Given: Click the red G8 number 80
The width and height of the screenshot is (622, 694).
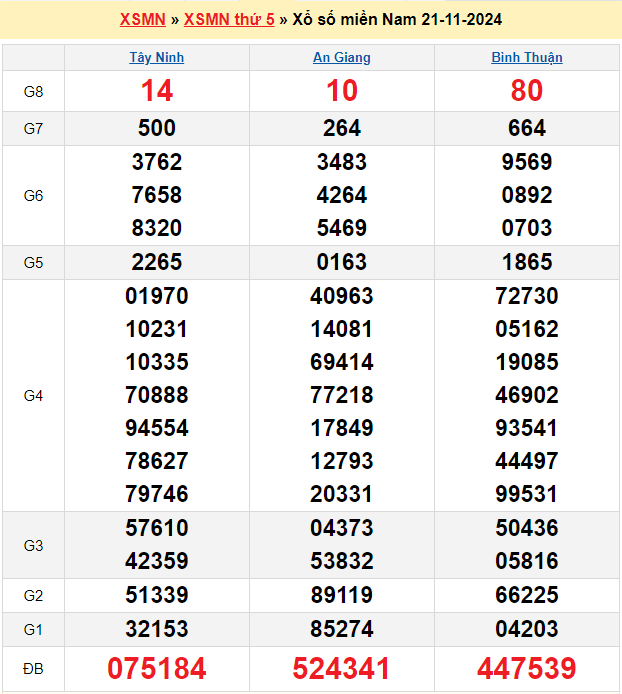Looking at the screenshot, I should pos(527,91).
